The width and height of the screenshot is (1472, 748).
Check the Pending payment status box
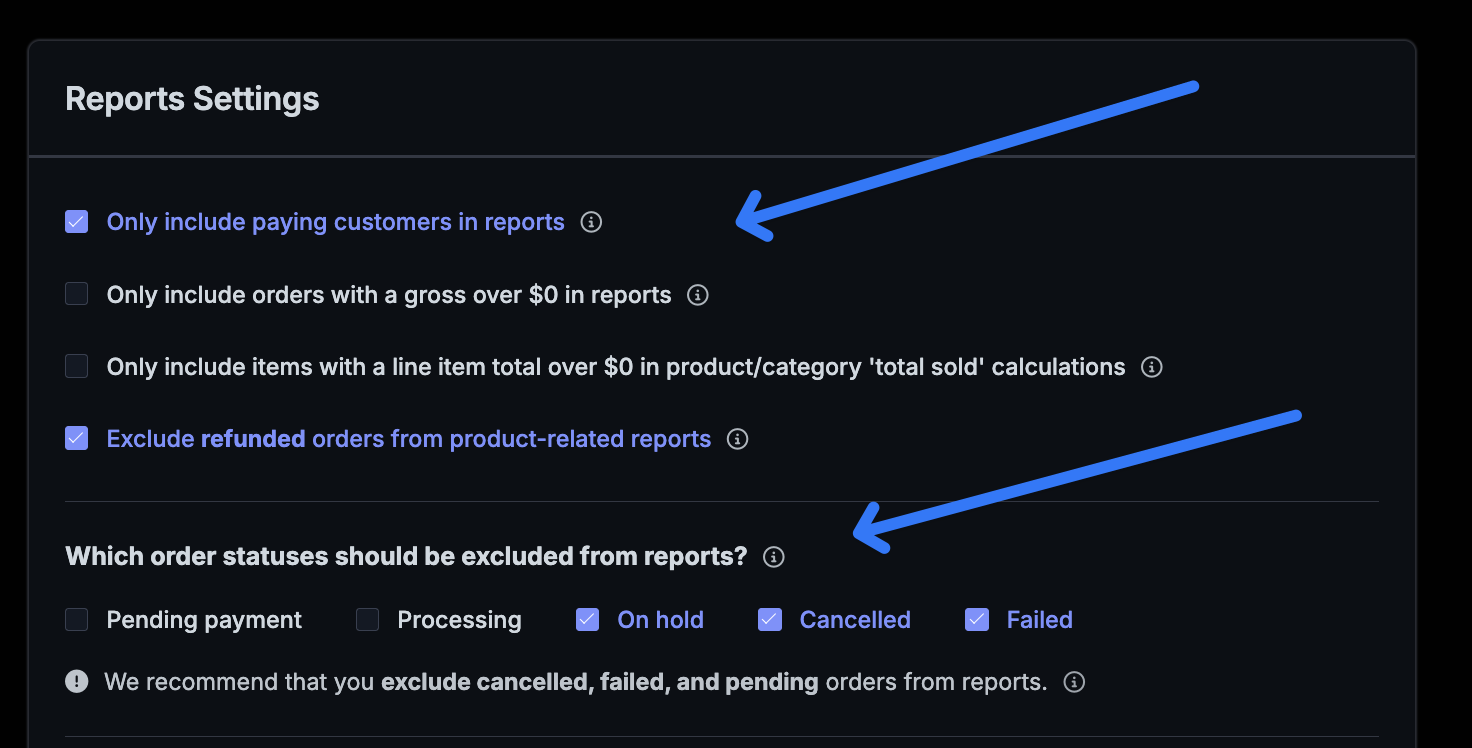click(77, 620)
